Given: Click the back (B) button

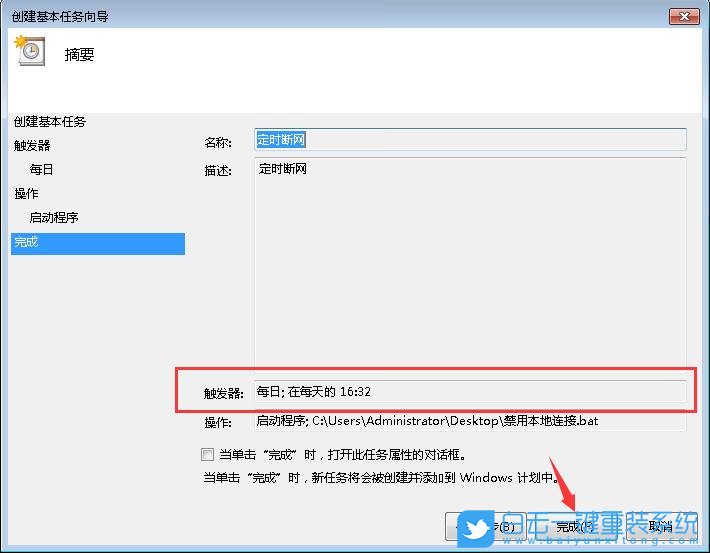Looking at the screenshot, I should coord(486,526).
